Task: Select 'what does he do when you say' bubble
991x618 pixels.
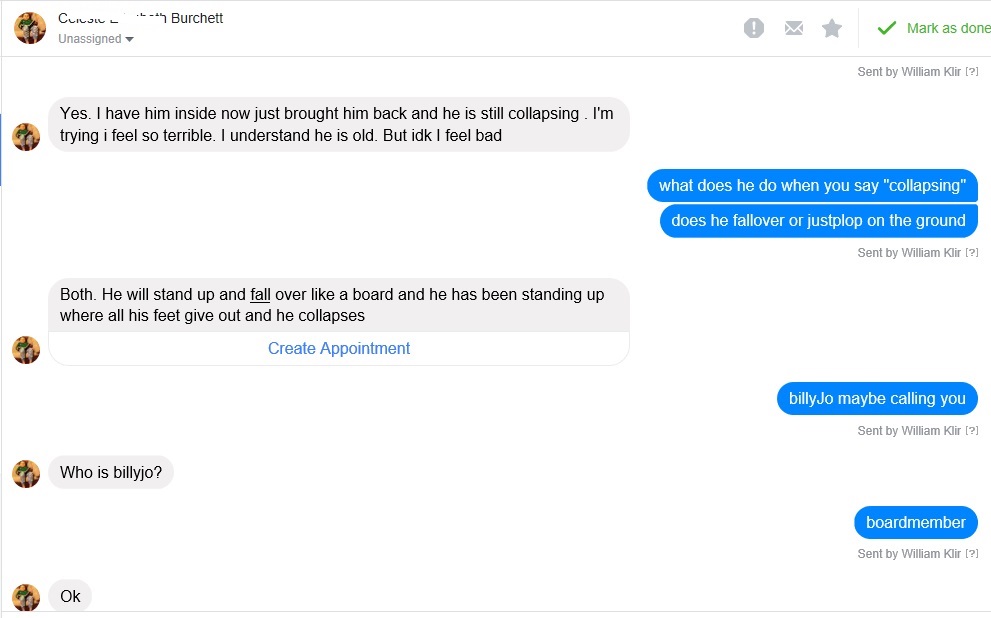Action: (x=812, y=185)
